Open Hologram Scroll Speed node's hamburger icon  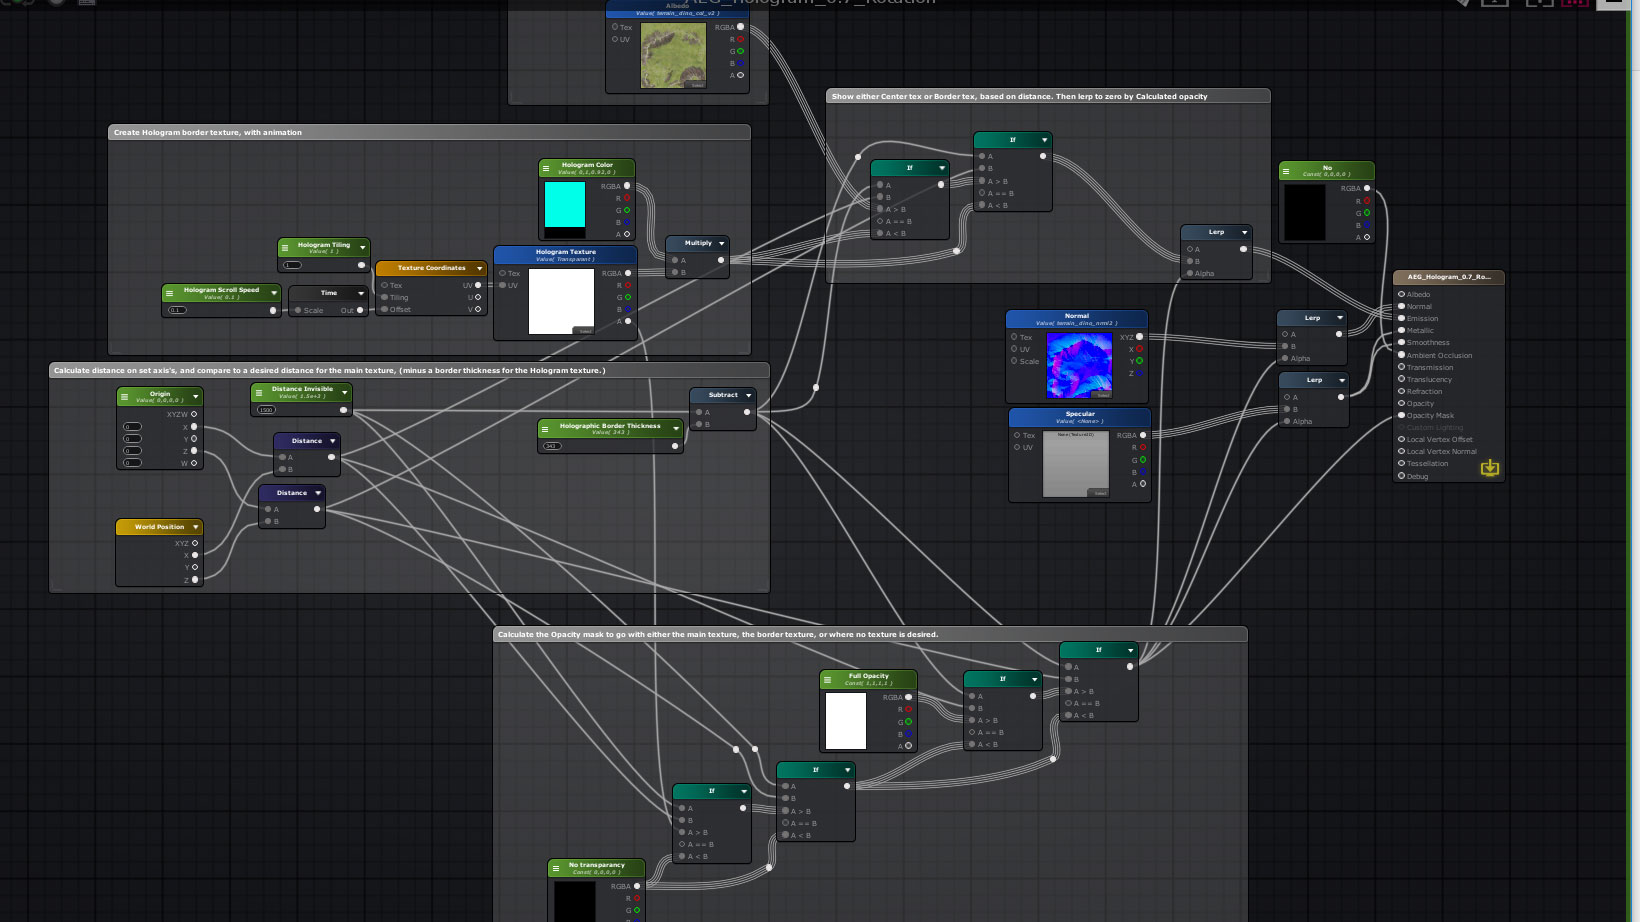pyautogui.click(x=169, y=293)
